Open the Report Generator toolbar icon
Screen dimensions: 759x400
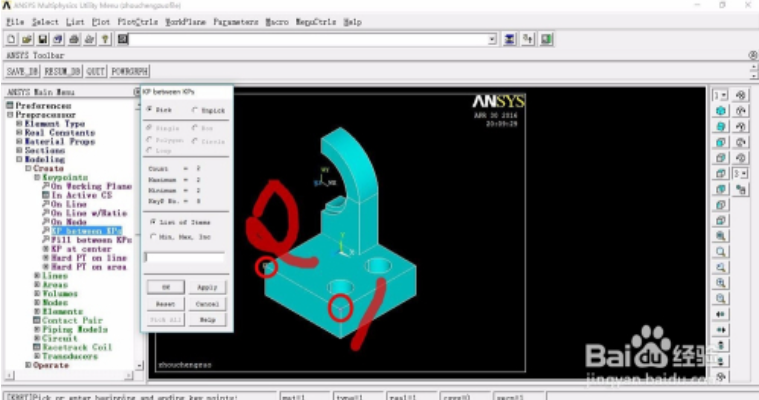click(90, 39)
